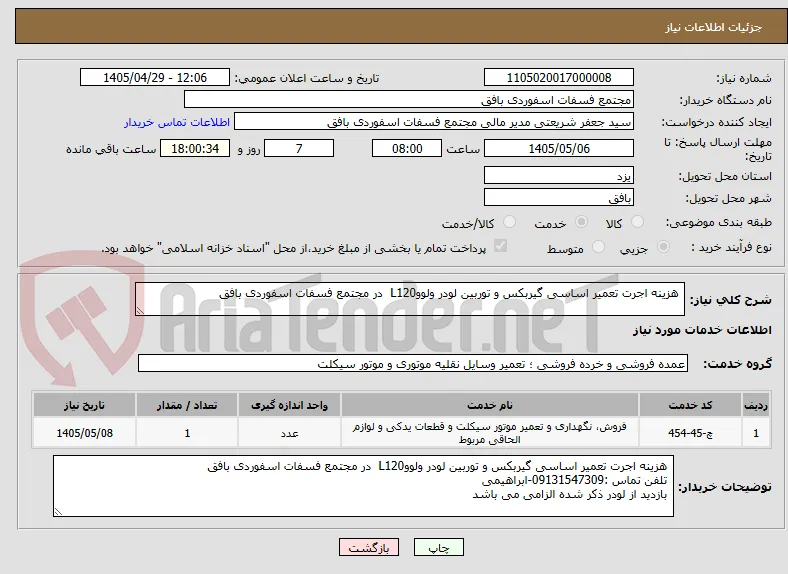Click the جزئیات اطلاعات نیاز header title

click(714, 27)
